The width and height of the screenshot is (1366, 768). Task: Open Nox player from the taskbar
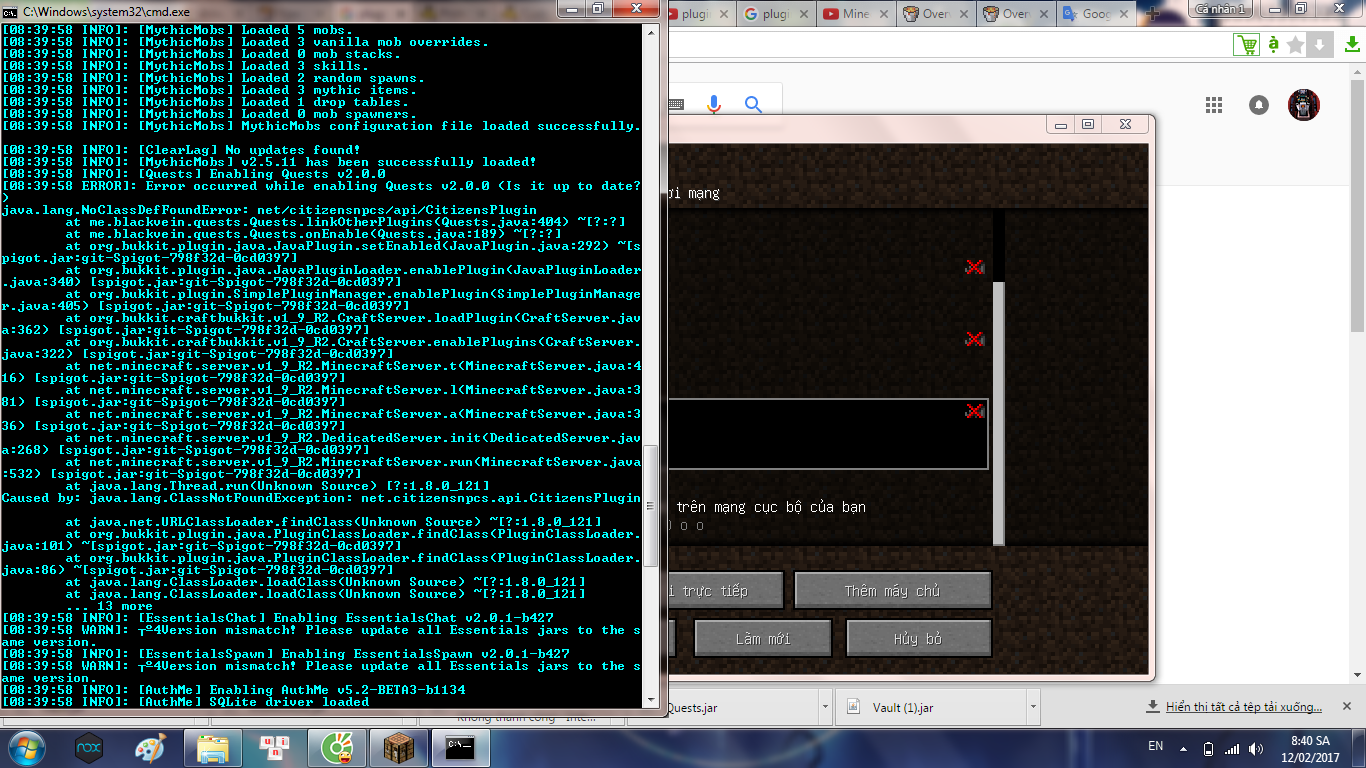[89, 748]
